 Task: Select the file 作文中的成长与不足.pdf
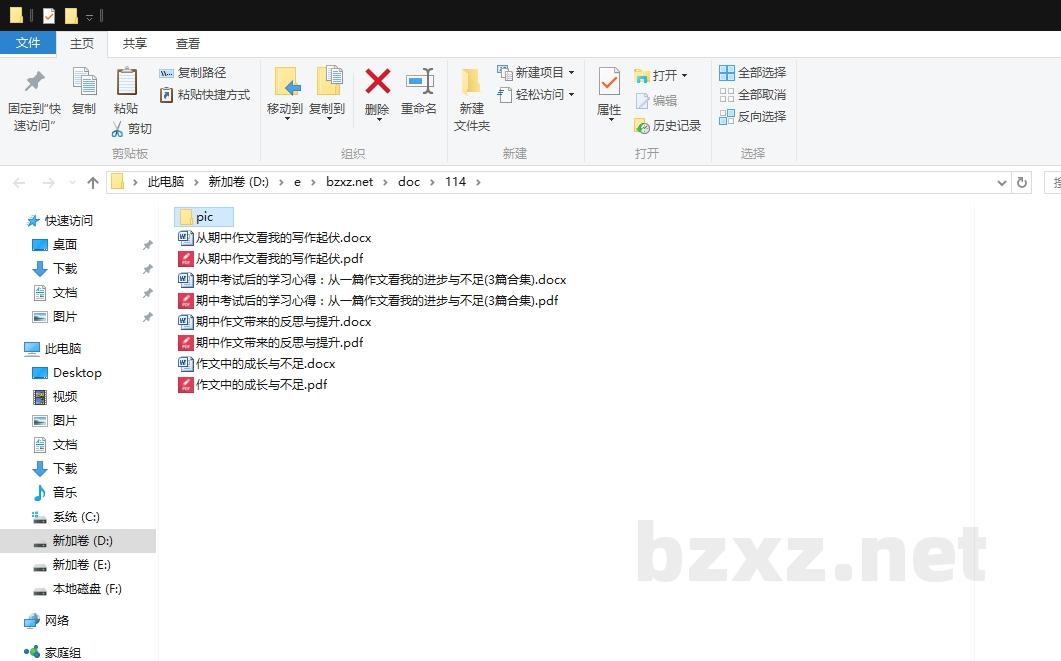[x=261, y=385]
